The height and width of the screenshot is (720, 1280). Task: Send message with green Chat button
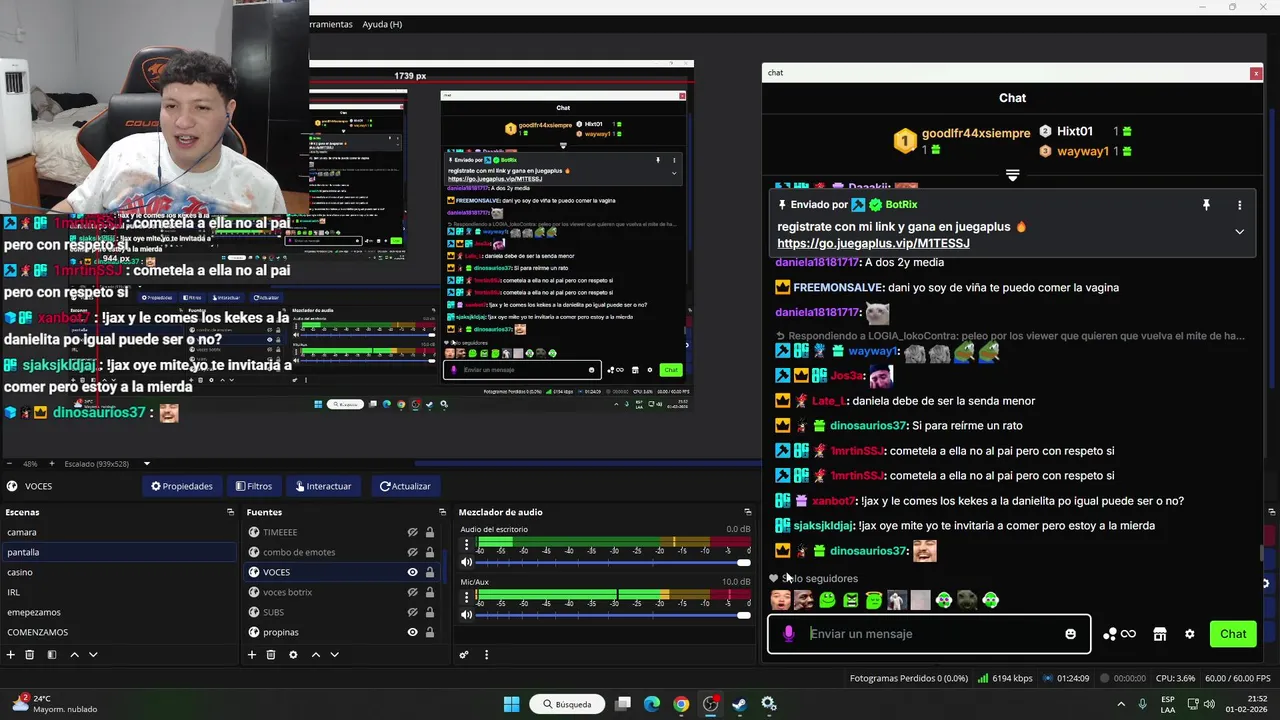point(1233,634)
